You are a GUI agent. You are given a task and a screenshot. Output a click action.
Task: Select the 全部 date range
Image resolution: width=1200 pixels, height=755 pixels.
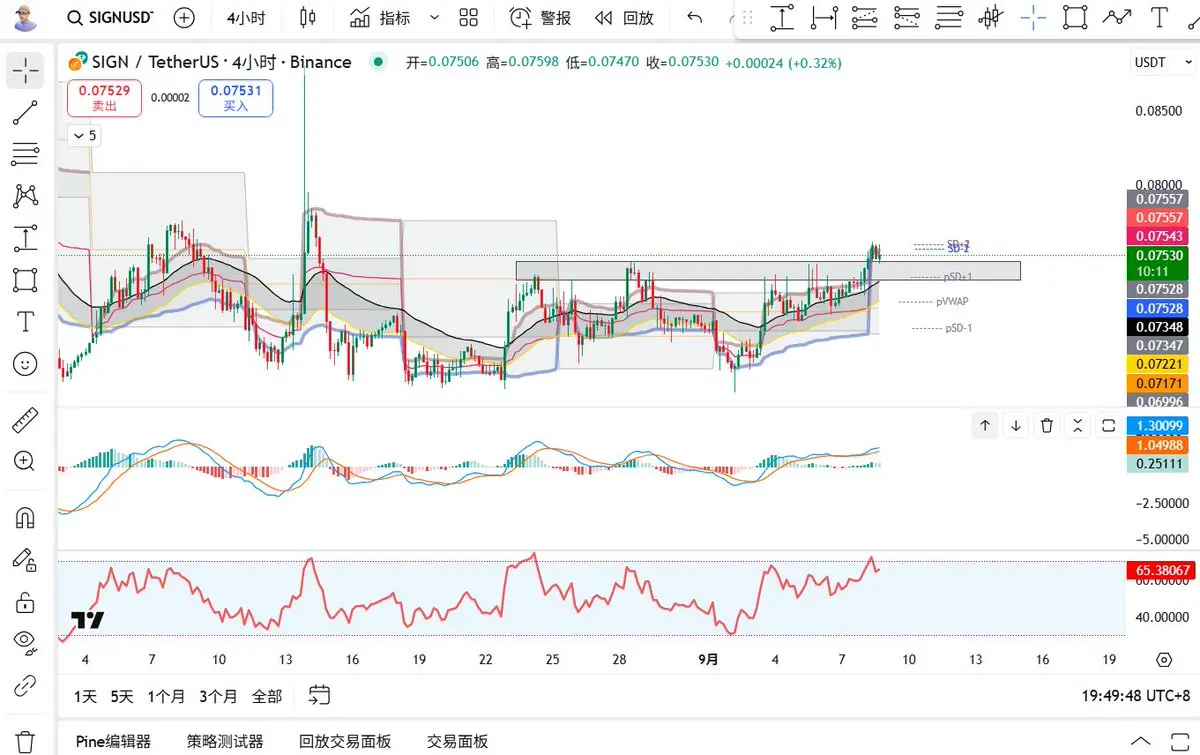(x=267, y=696)
